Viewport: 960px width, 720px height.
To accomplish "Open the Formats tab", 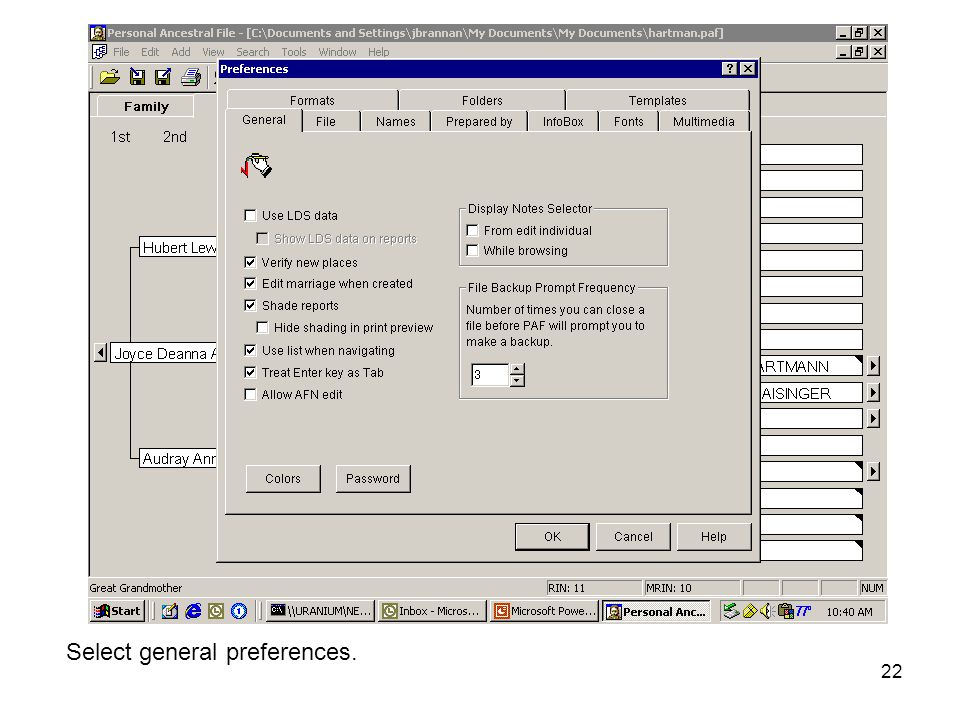I will (312, 100).
